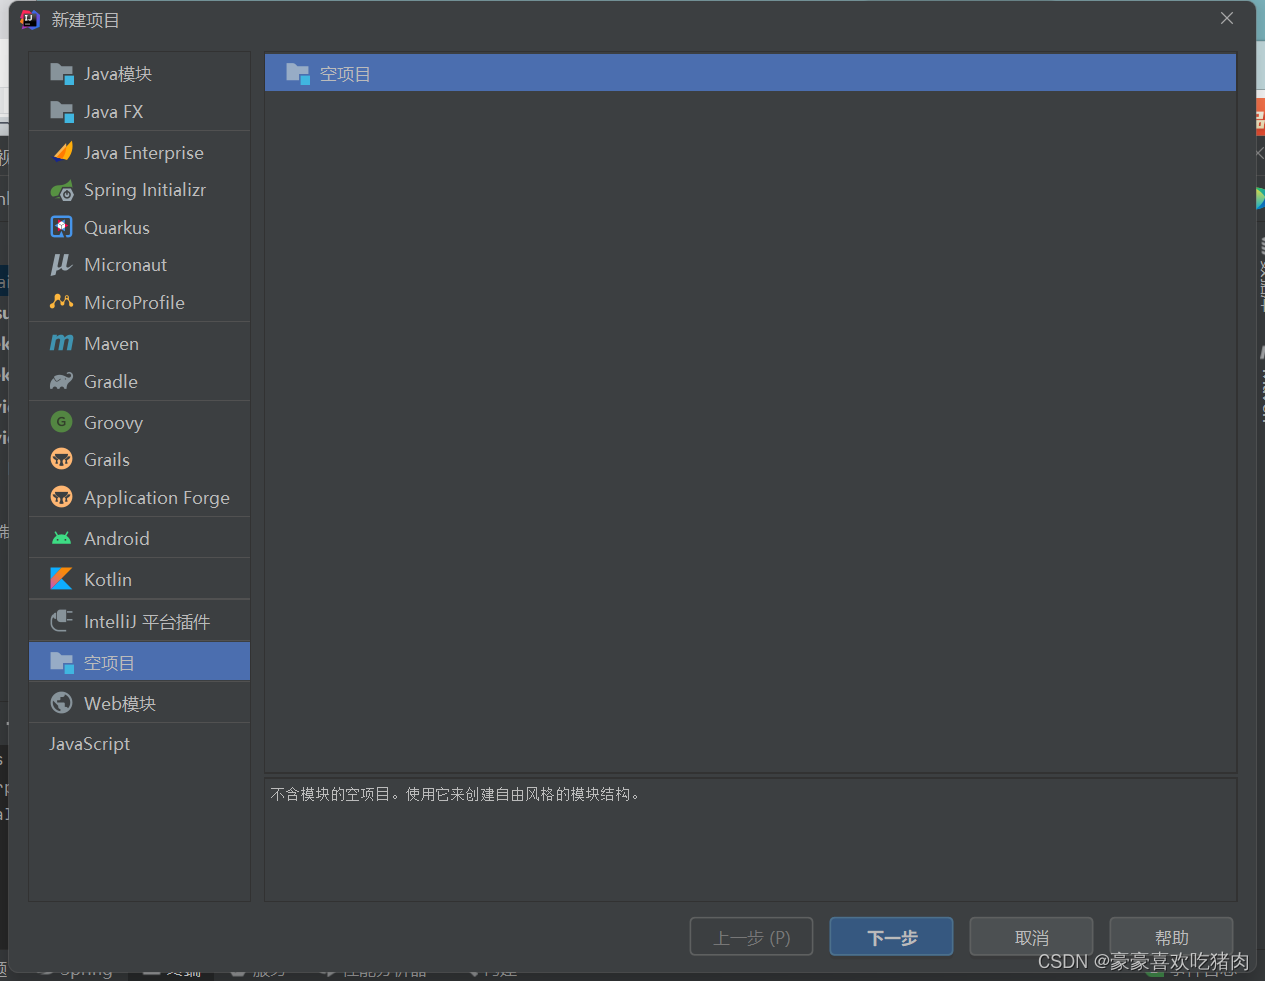Choose Spring Initializr option
The height and width of the screenshot is (981, 1265).
[x=140, y=190]
